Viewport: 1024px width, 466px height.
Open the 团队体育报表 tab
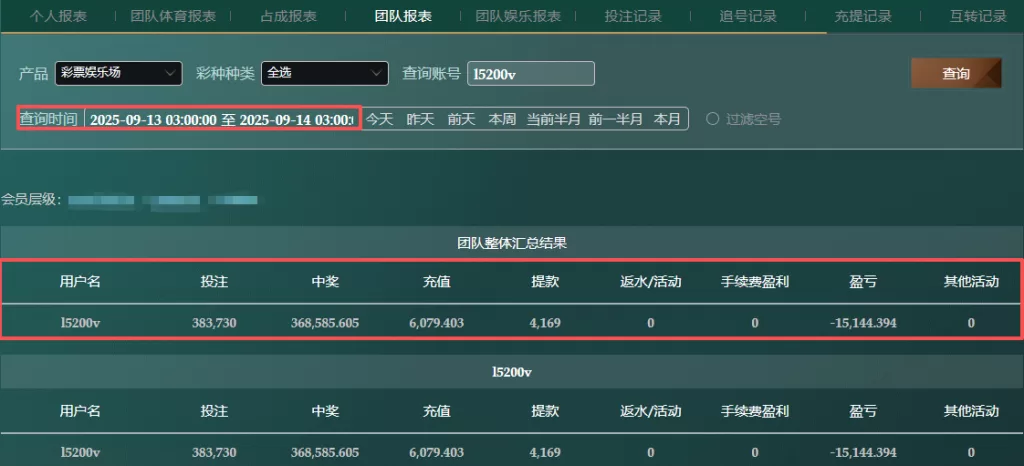pos(173,16)
